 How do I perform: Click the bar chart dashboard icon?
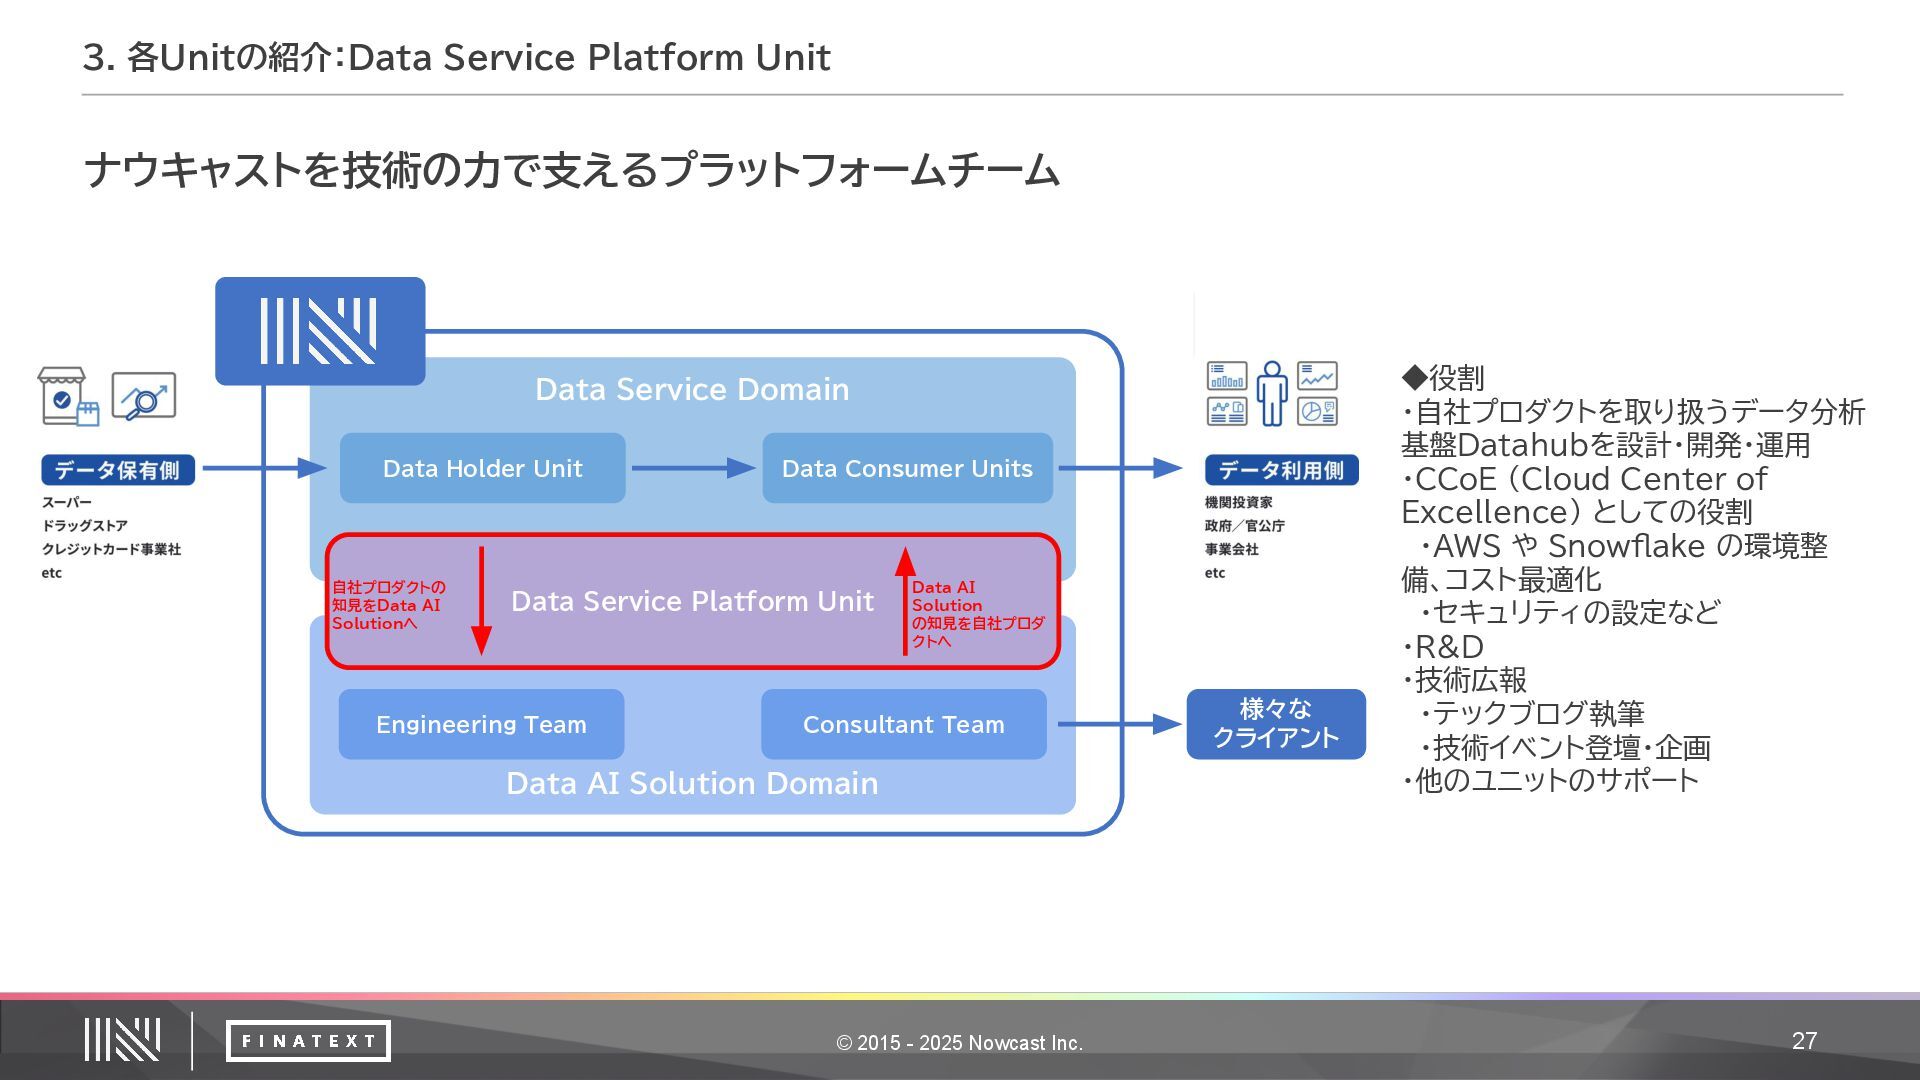click(x=1227, y=376)
